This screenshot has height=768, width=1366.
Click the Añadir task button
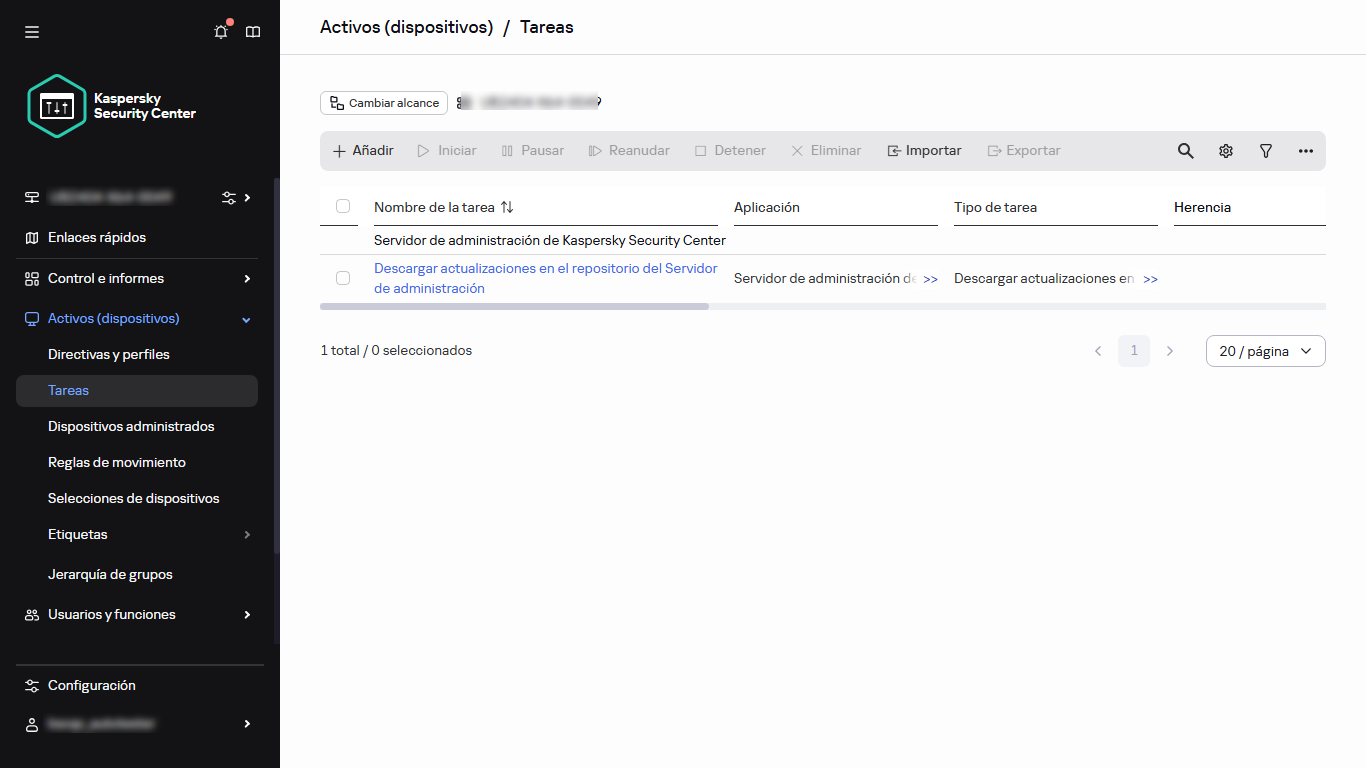tap(362, 150)
